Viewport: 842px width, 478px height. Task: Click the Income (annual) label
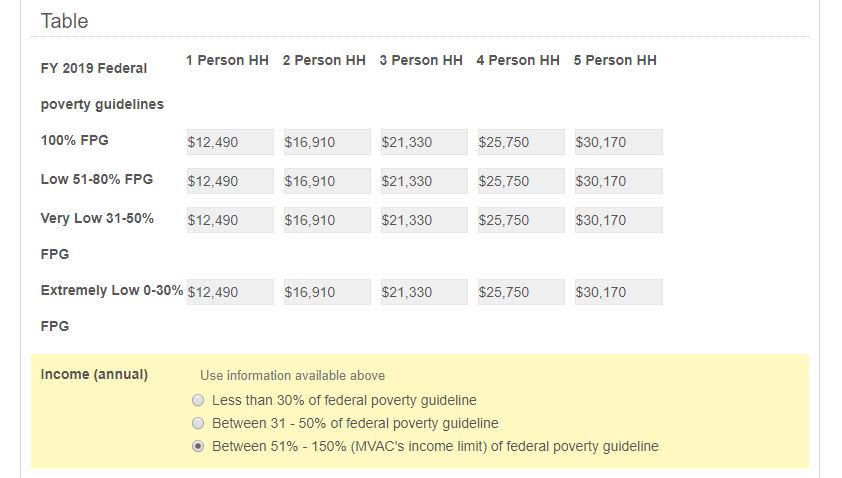click(x=94, y=374)
